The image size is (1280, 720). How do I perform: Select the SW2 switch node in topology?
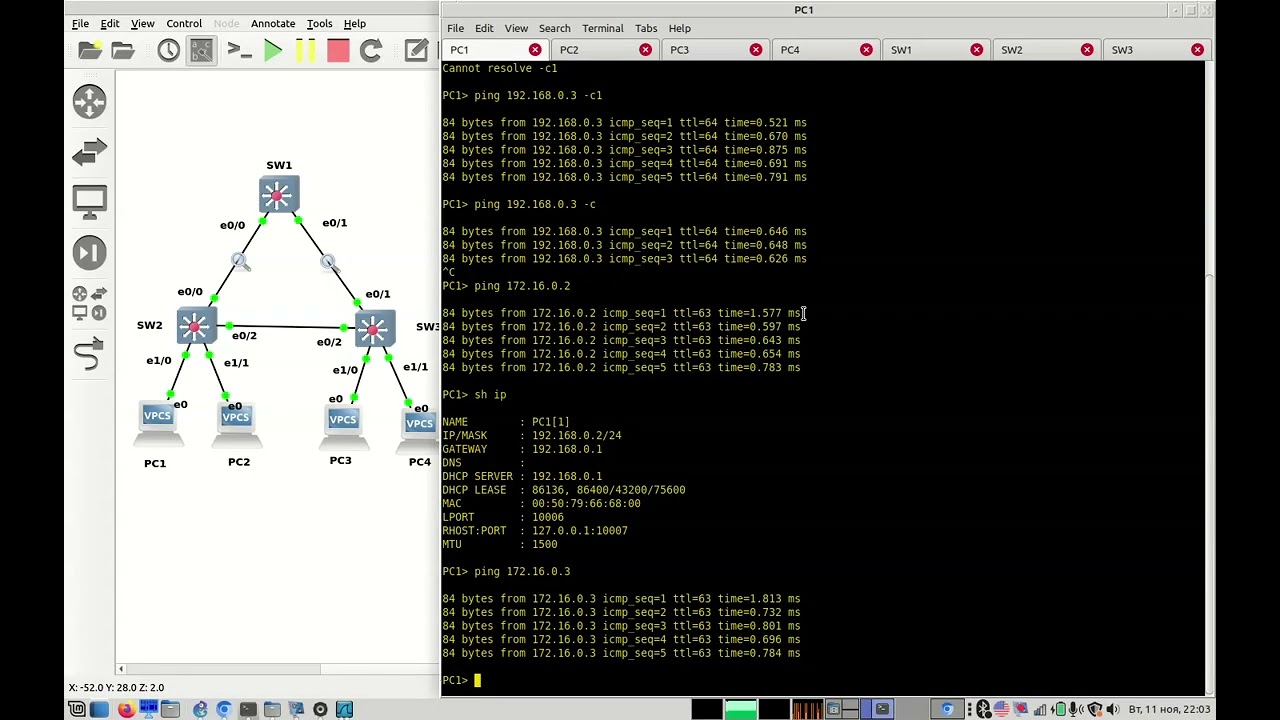pos(196,326)
